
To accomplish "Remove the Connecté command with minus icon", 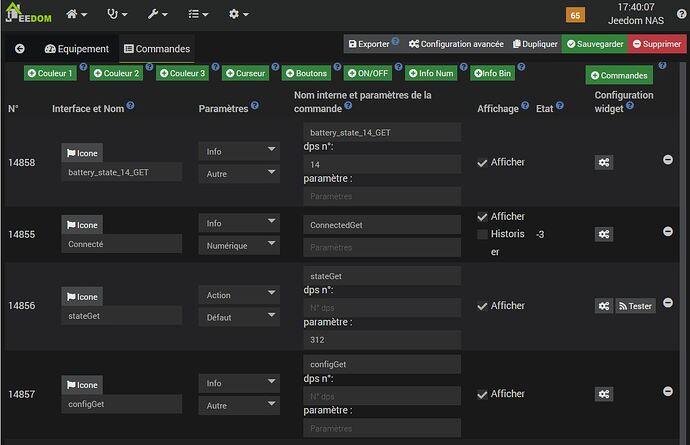I will click(x=668, y=231).
